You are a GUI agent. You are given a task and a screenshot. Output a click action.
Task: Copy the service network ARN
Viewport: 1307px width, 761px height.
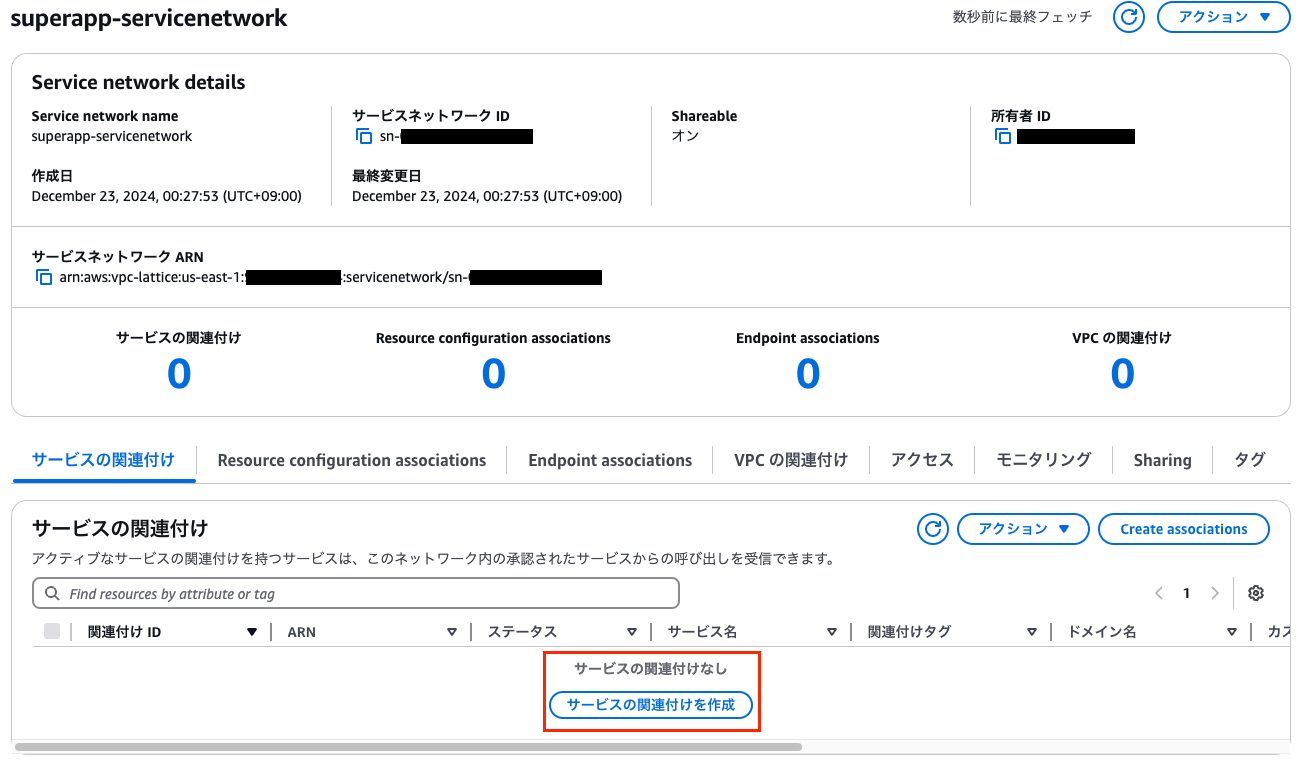pyautogui.click(x=43, y=277)
